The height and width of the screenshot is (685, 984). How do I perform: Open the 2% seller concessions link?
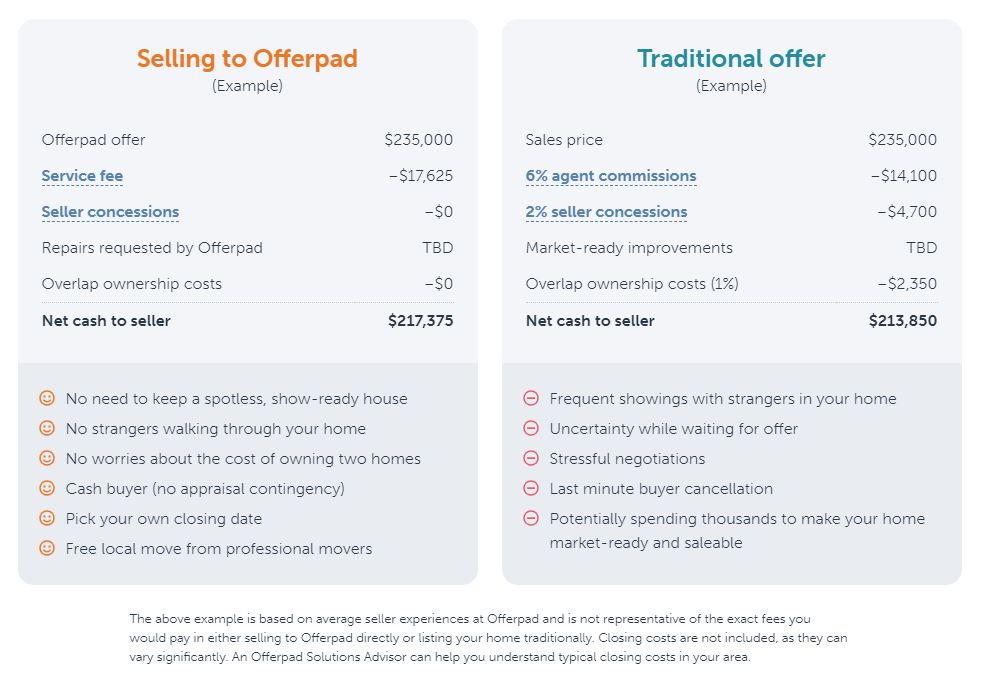[x=607, y=212]
